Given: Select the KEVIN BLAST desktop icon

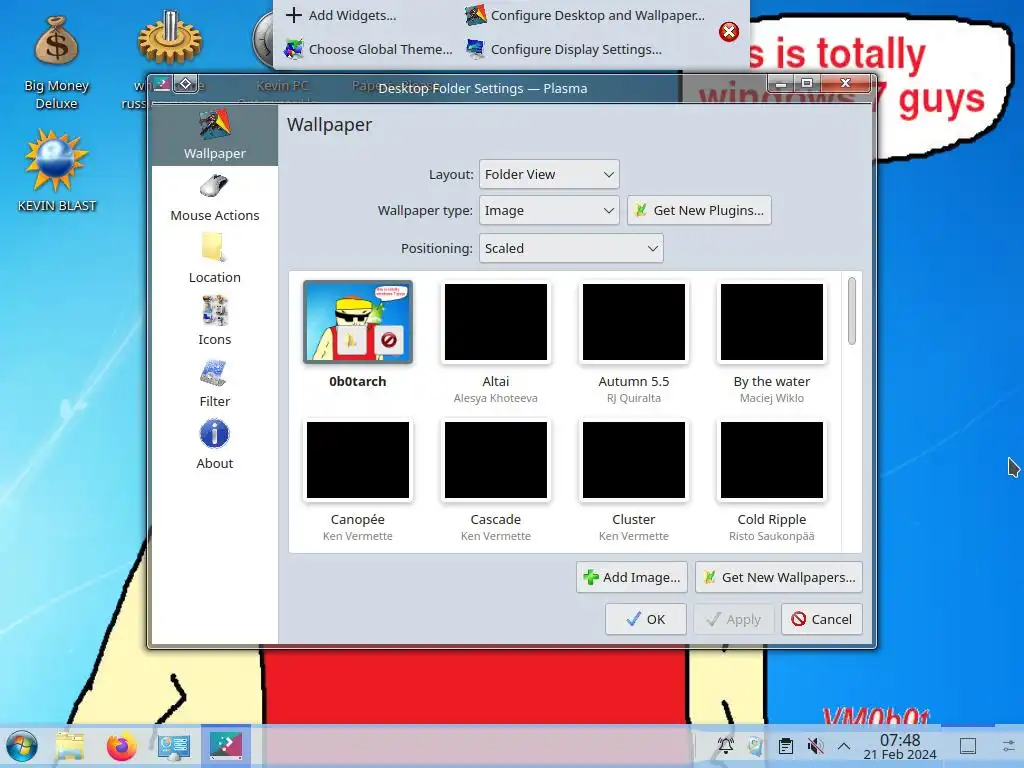Looking at the screenshot, I should point(56,171).
